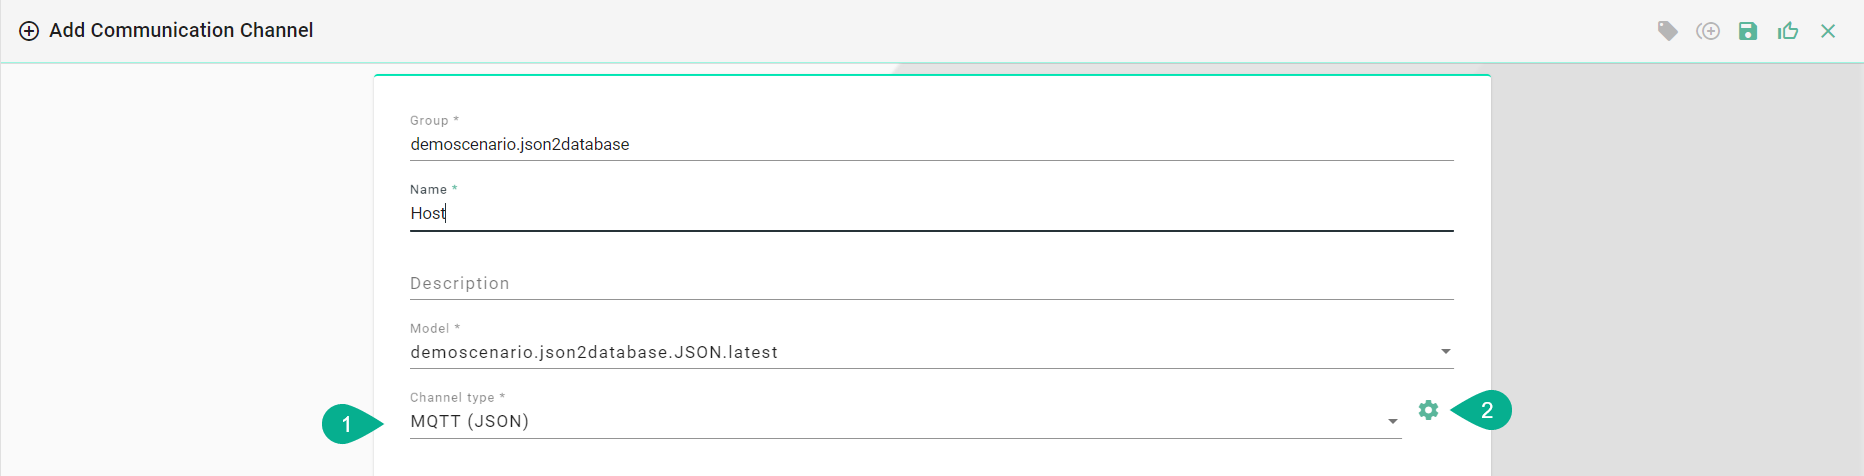Click the thumbs-up release icon
The image size is (1864, 476).
coord(1788,31)
